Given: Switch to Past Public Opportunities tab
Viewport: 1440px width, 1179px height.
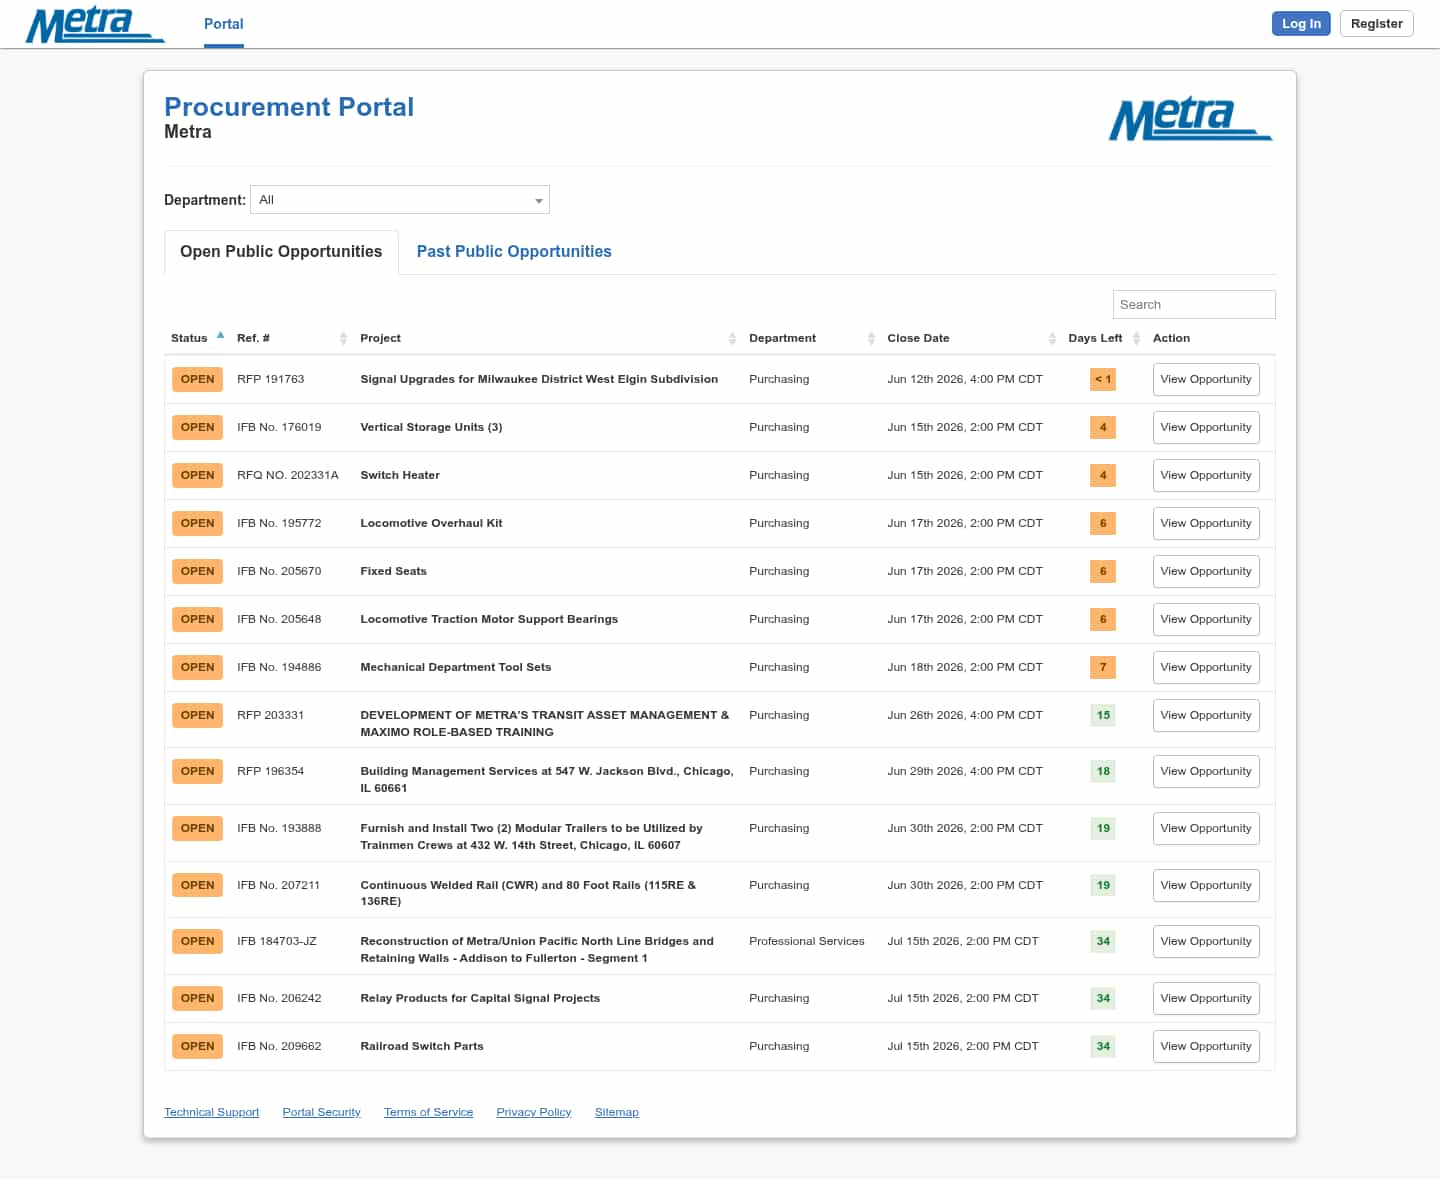Looking at the screenshot, I should coord(514,252).
